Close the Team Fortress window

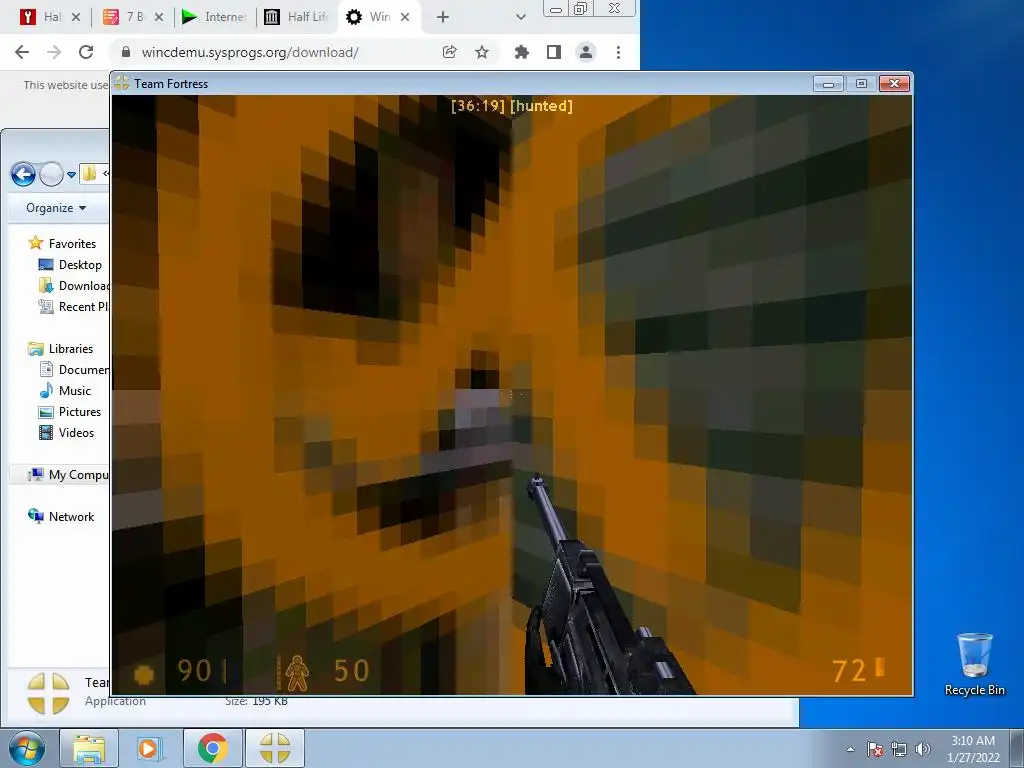pyautogui.click(x=895, y=84)
